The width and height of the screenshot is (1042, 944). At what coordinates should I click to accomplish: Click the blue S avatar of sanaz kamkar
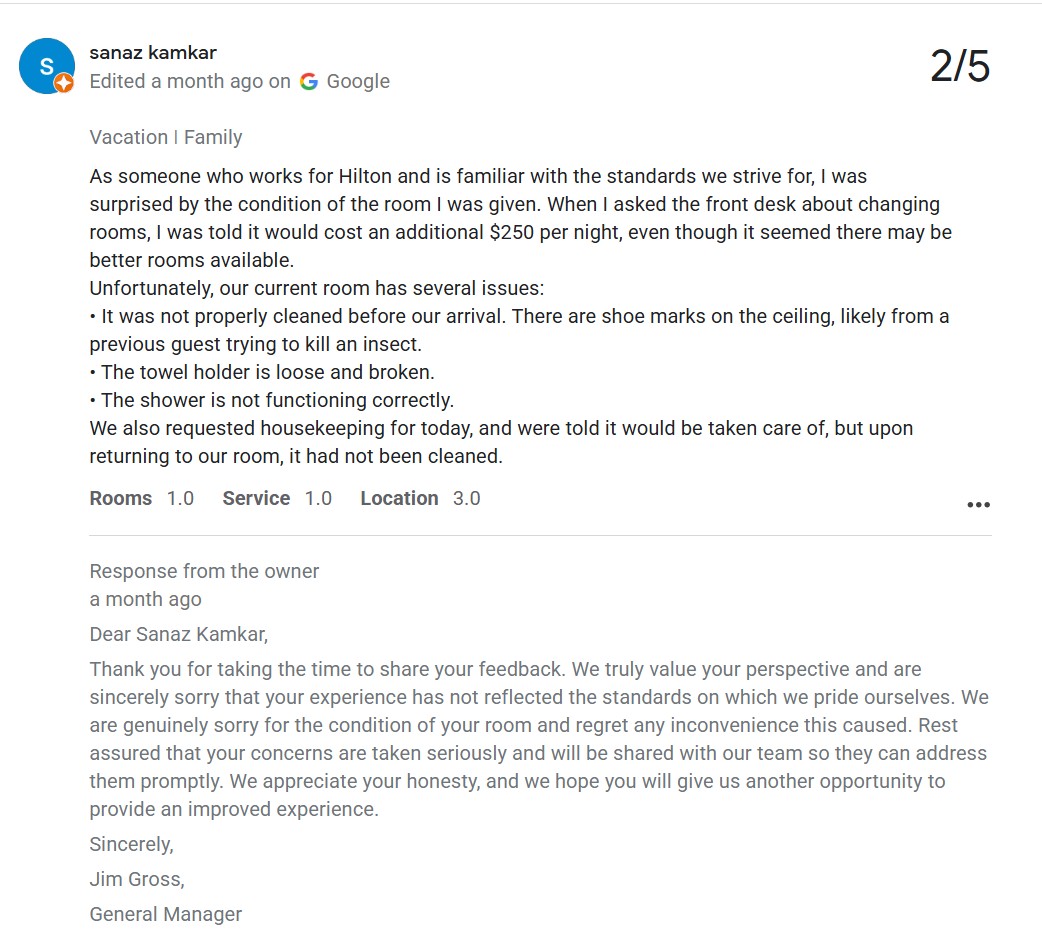coord(47,66)
